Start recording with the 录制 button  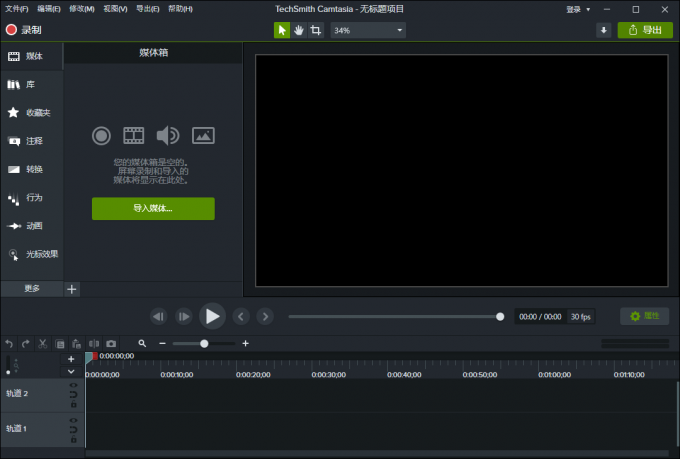(x=23, y=30)
